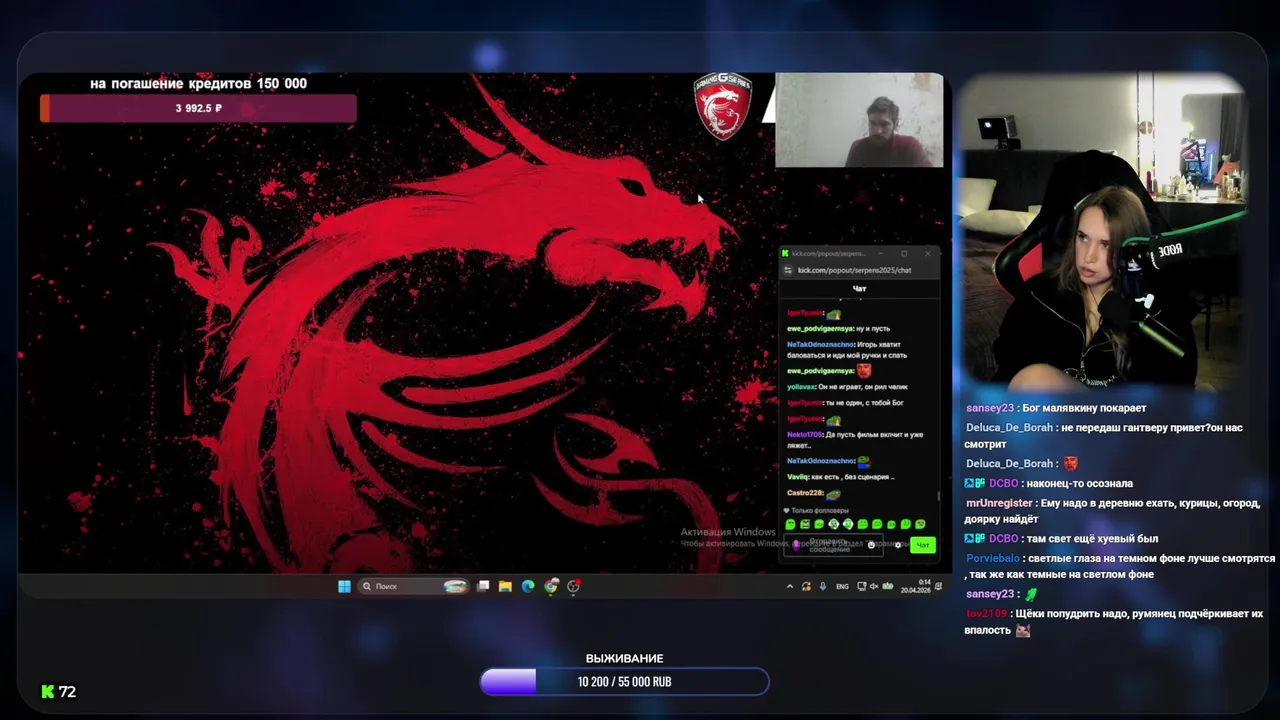Image resolution: width=1280 pixels, height=720 pixels.
Task: Click tov2109 username in overlay chat
Action: (x=986, y=614)
